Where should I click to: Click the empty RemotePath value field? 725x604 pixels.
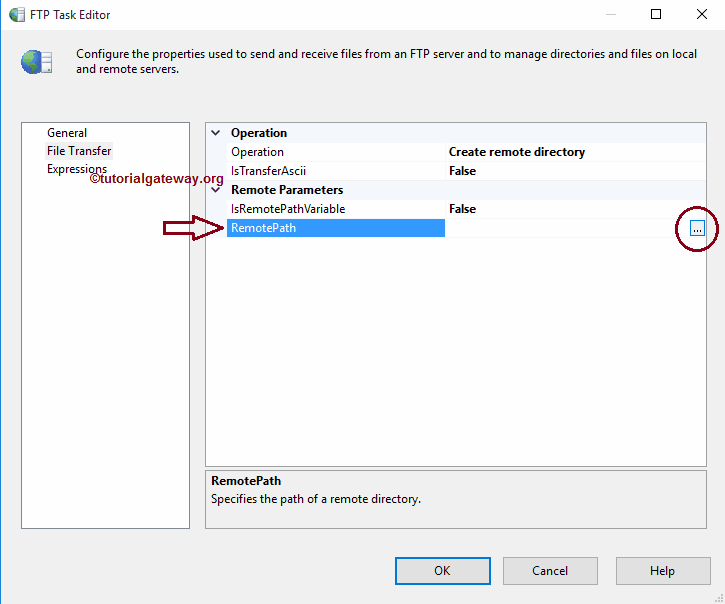(x=567, y=228)
